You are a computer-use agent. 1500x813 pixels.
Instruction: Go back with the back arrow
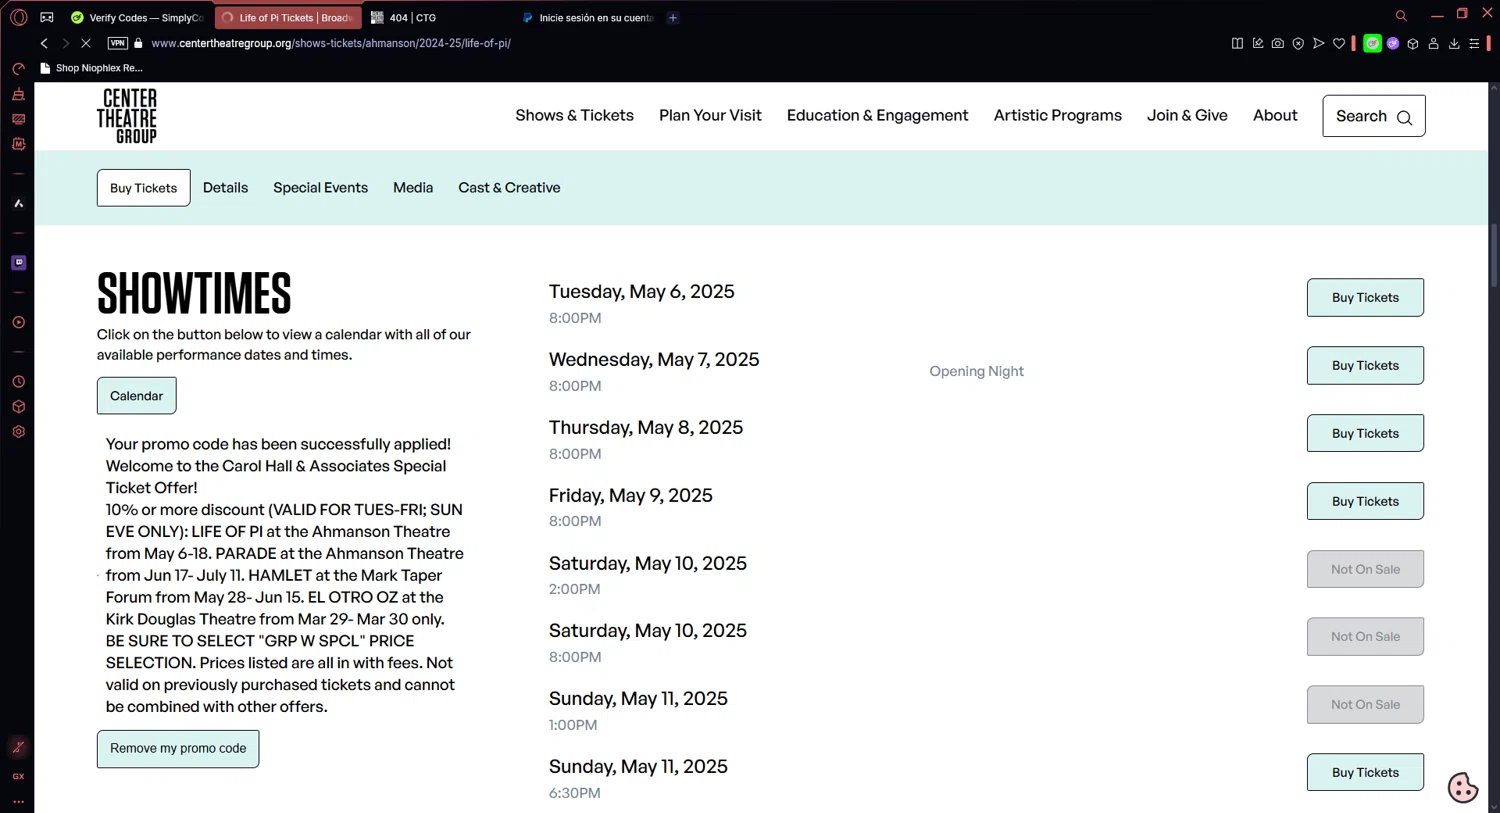44,43
